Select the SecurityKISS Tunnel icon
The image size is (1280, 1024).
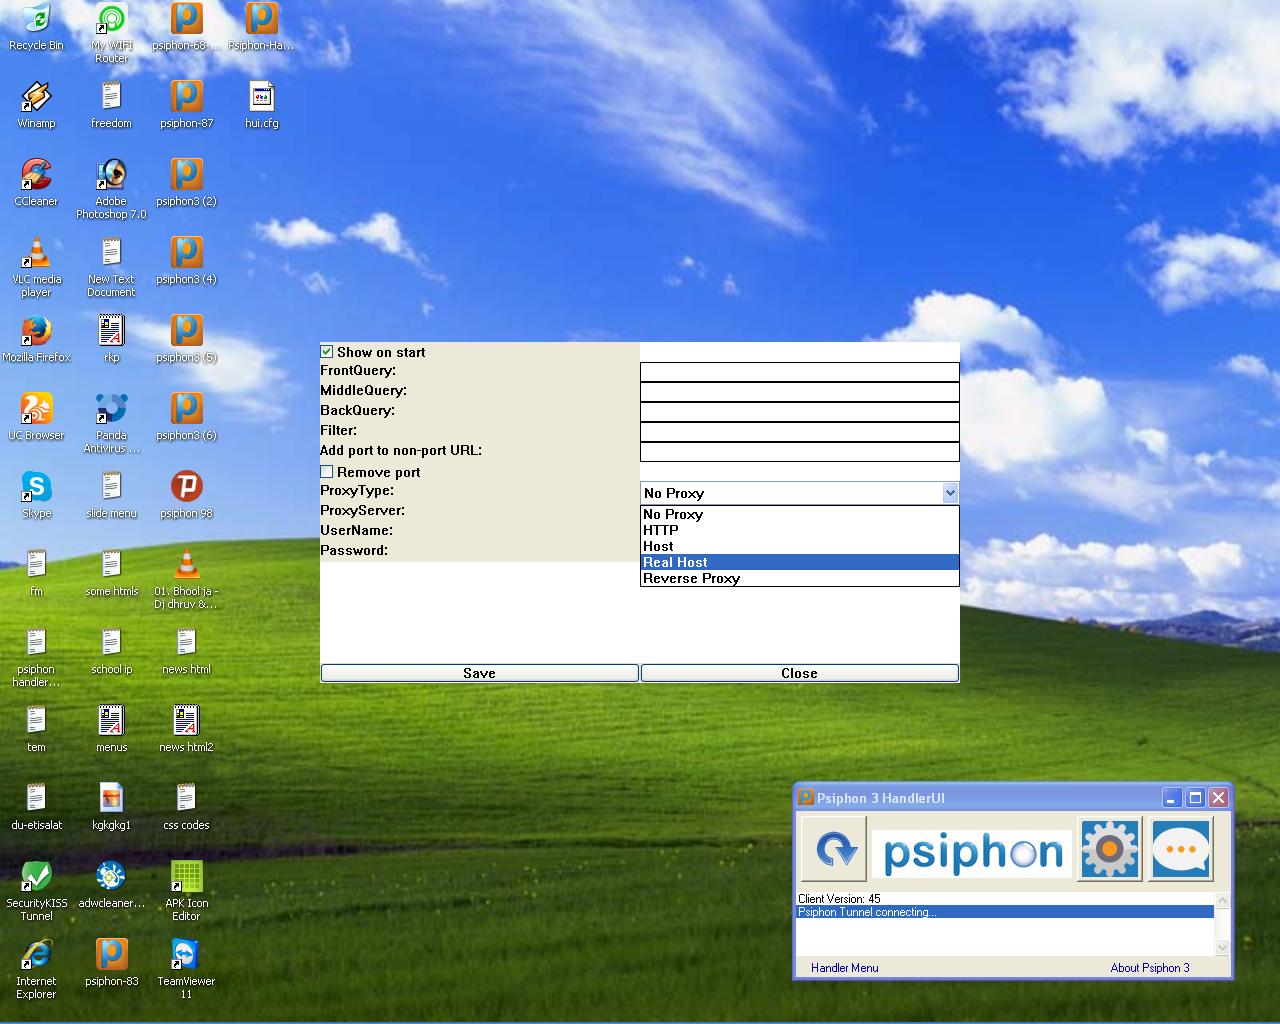pyautogui.click(x=36, y=891)
